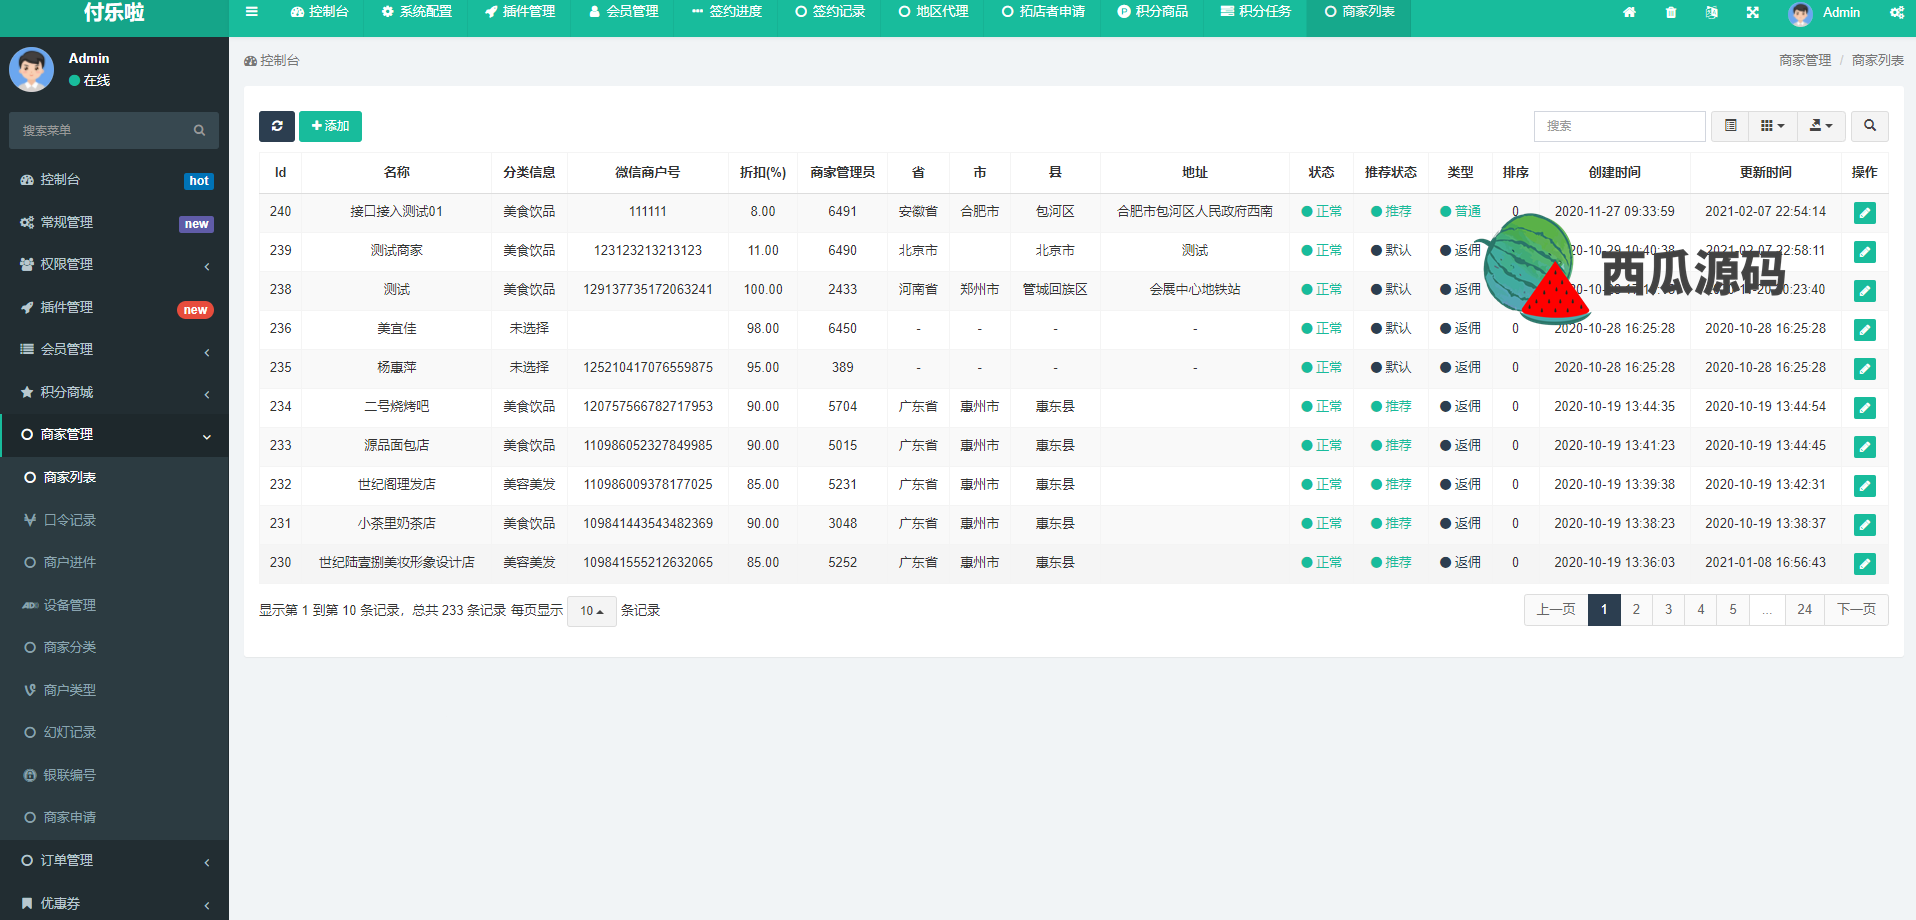The height and width of the screenshot is (920, 1916).
Task: Switch to 系统配置 top tab
Action: coord(417,12)
